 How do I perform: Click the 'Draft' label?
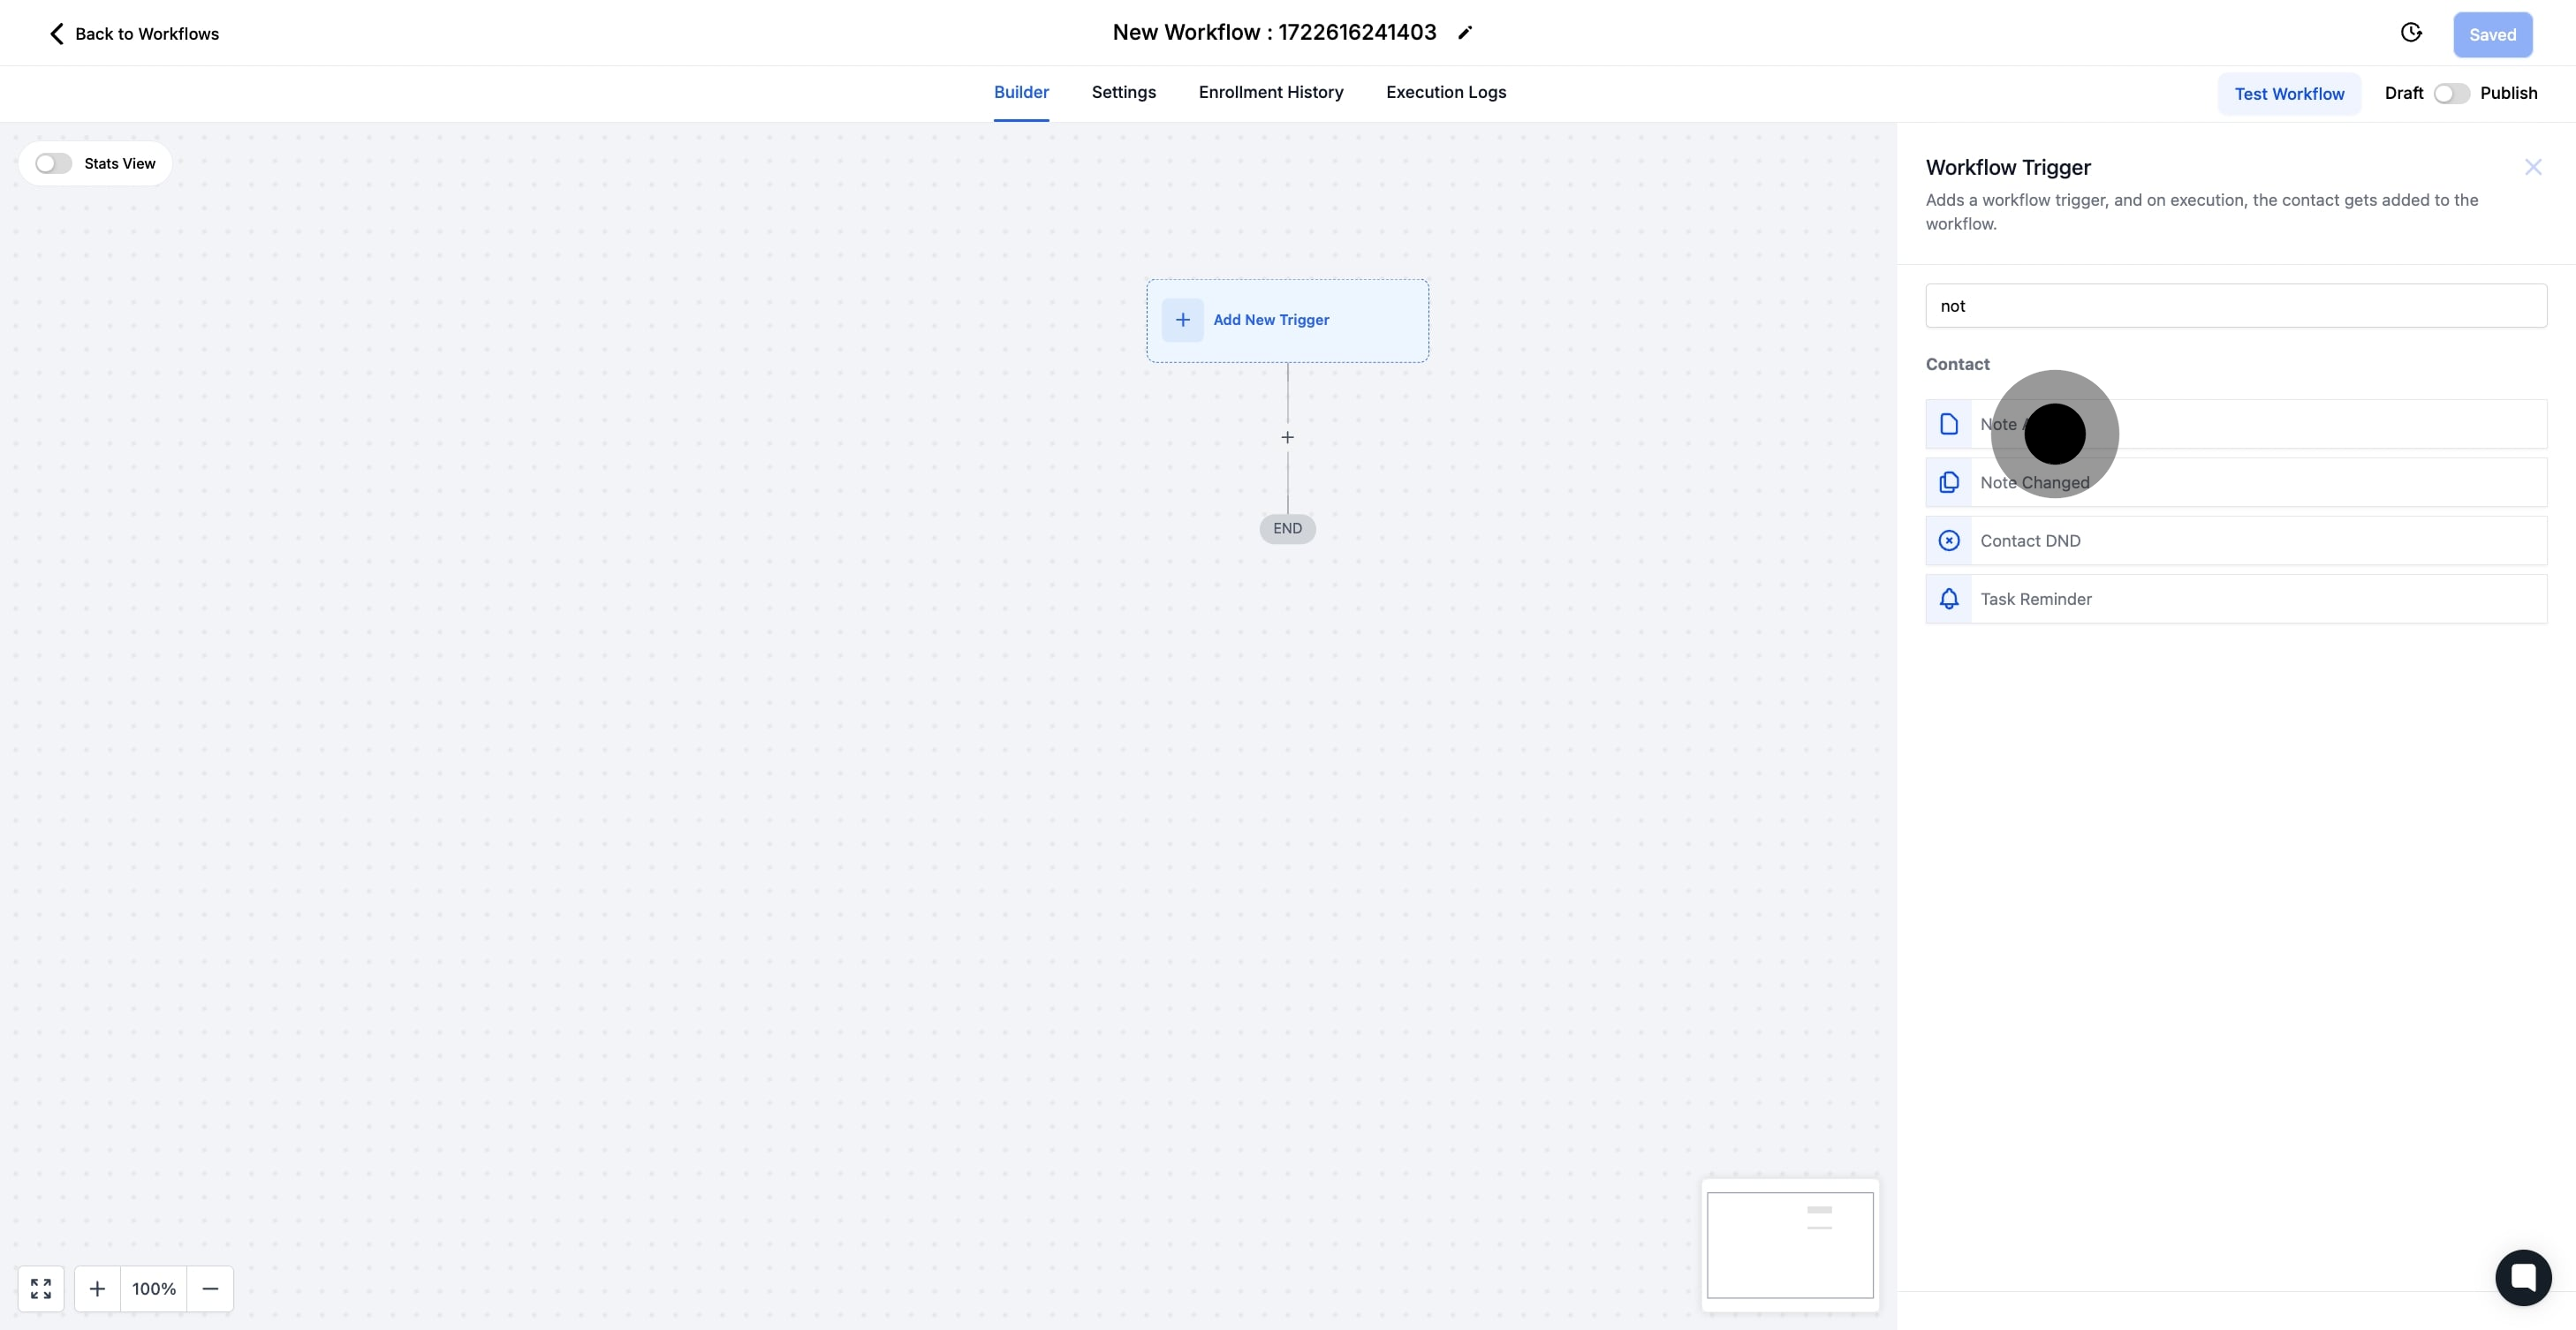tap(2403, 93)
